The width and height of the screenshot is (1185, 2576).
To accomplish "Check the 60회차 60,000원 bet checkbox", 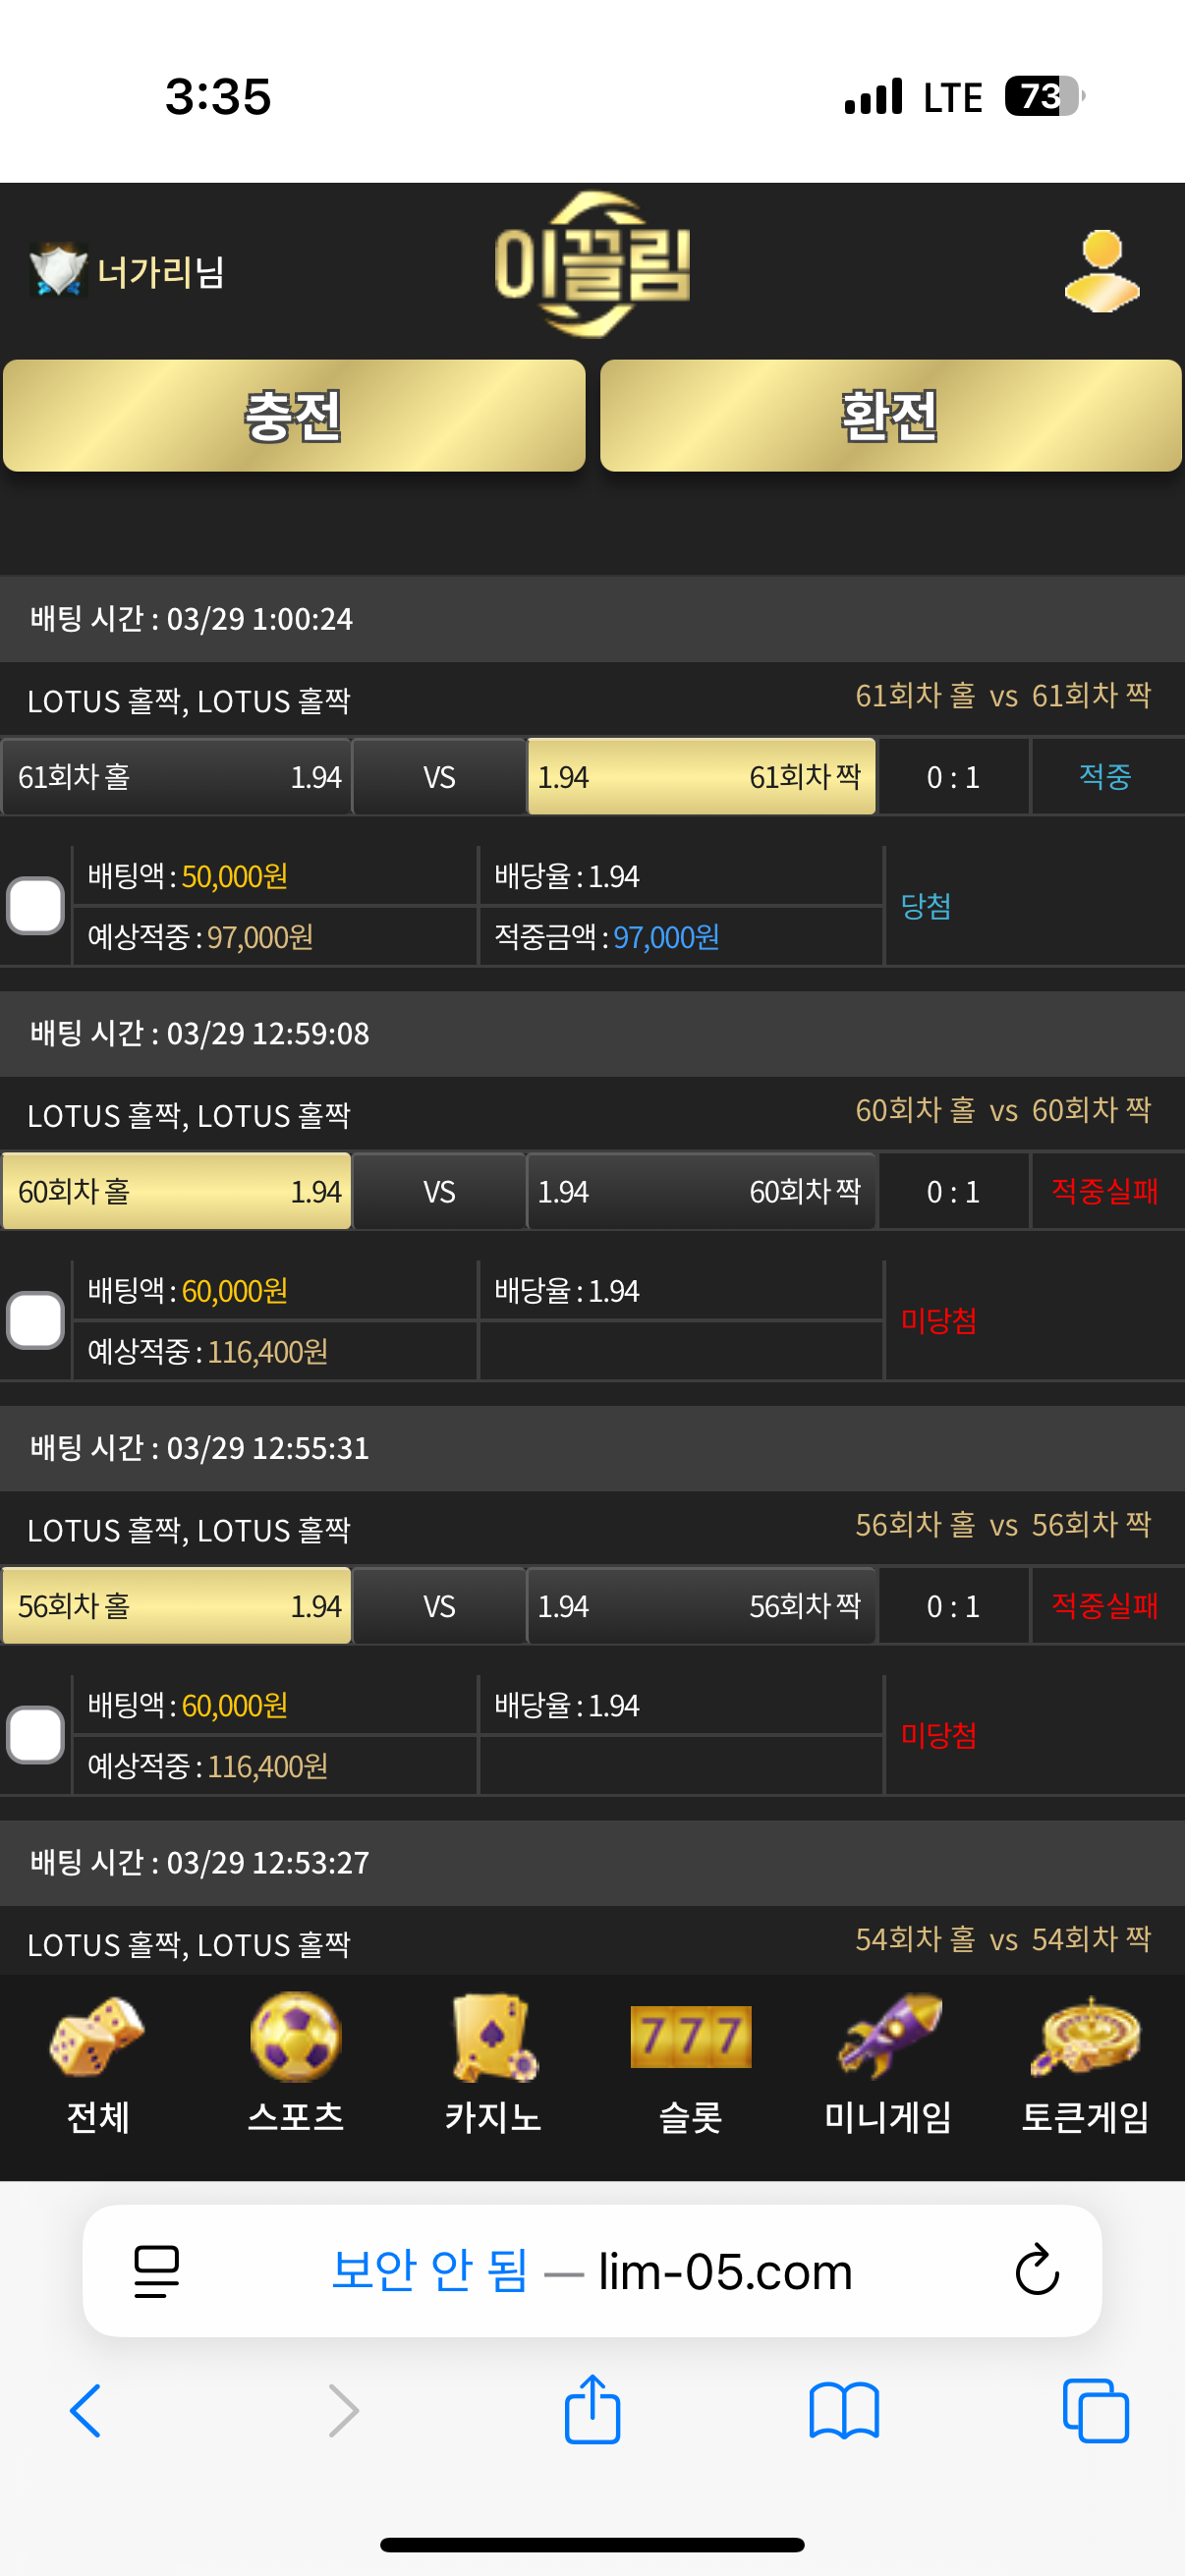I will click(36, 1320).
